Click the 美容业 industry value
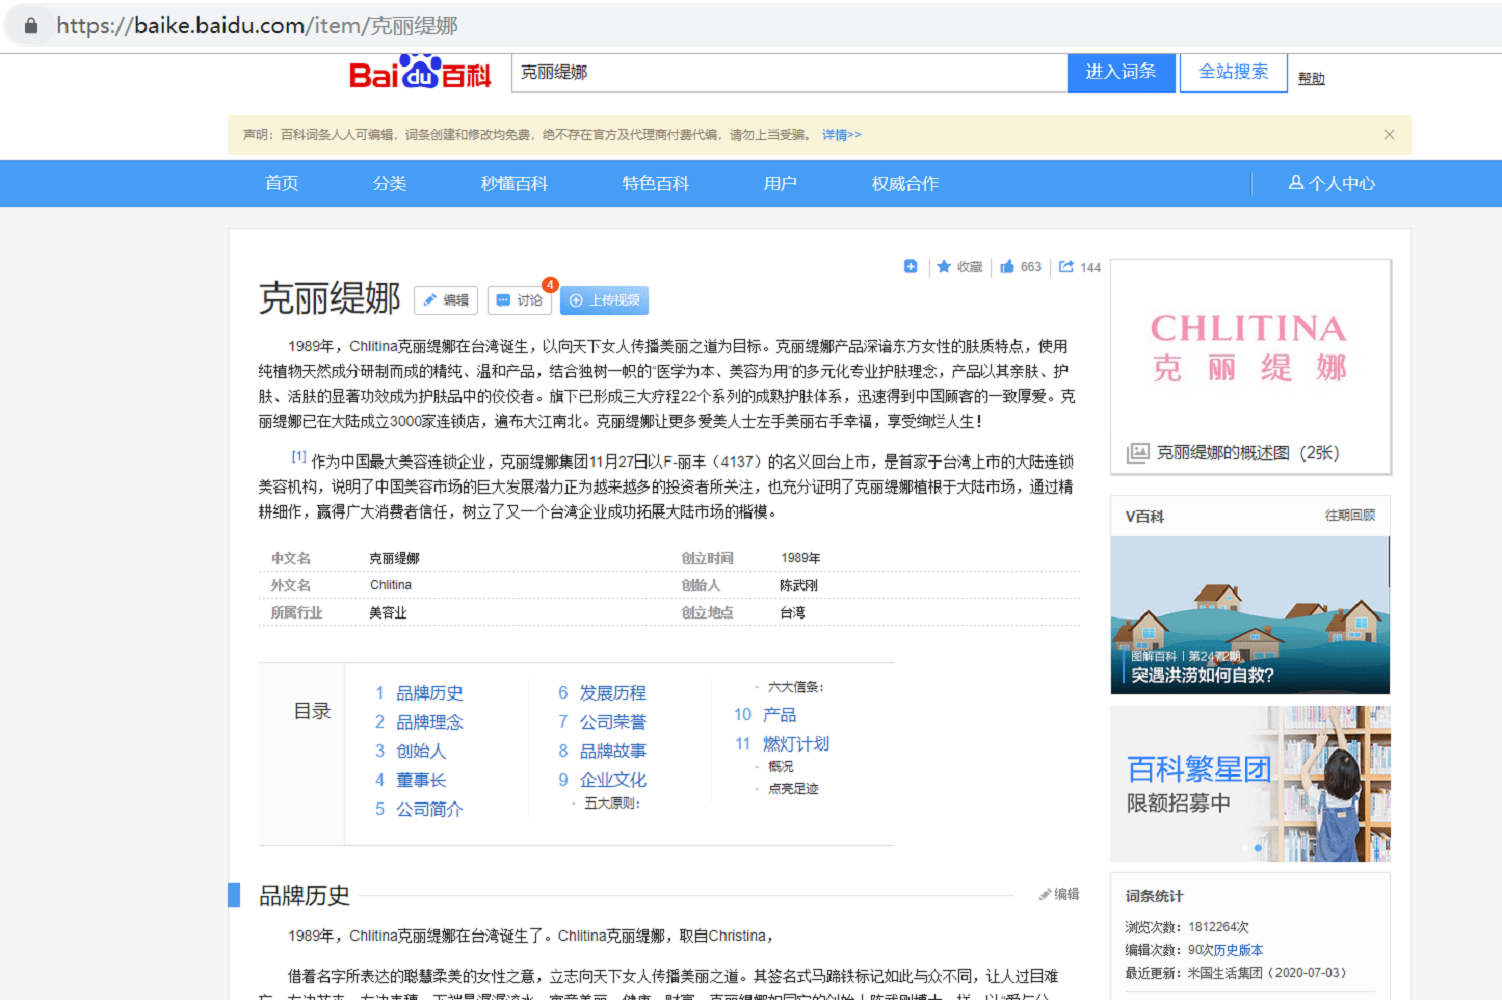This screenshot has width=1502, height=1000. pos(388,613)
